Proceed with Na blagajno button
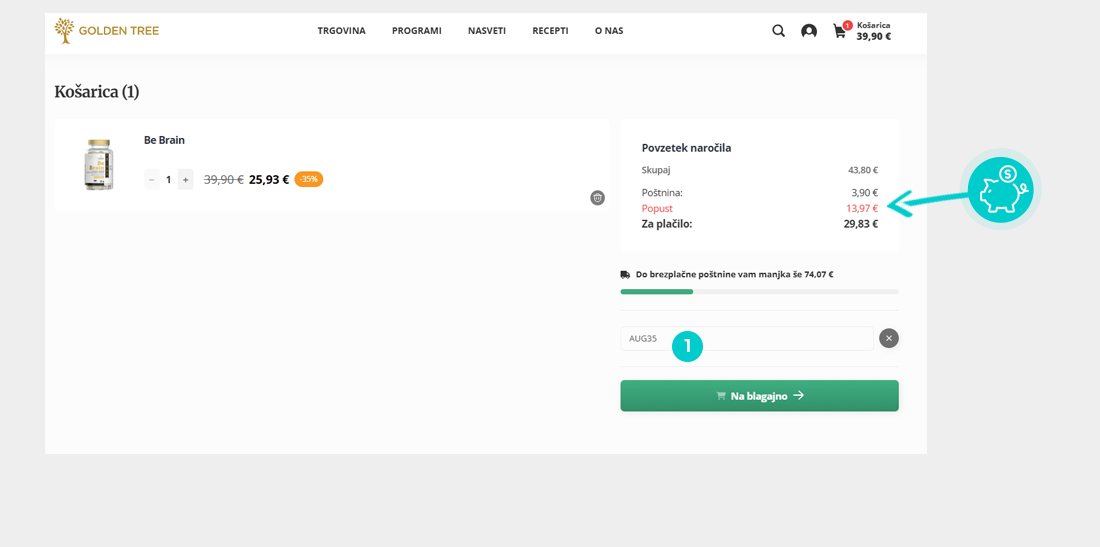 (x=759, y=396)
